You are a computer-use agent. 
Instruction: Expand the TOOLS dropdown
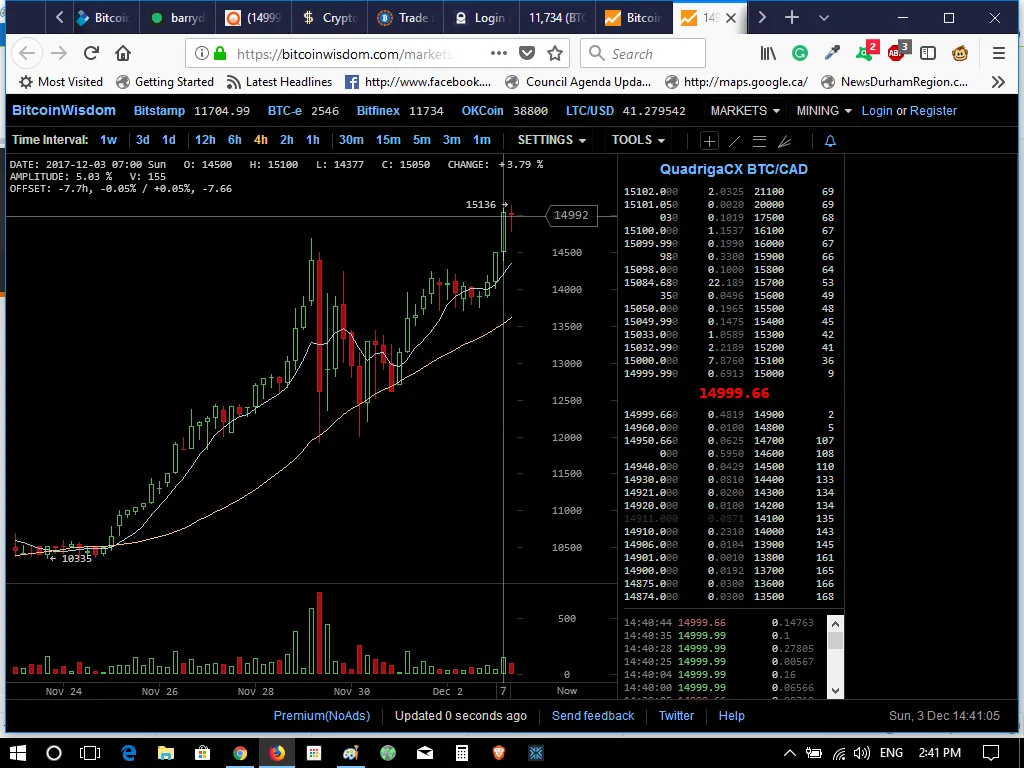pyautogui.click(x=638, y=140)
